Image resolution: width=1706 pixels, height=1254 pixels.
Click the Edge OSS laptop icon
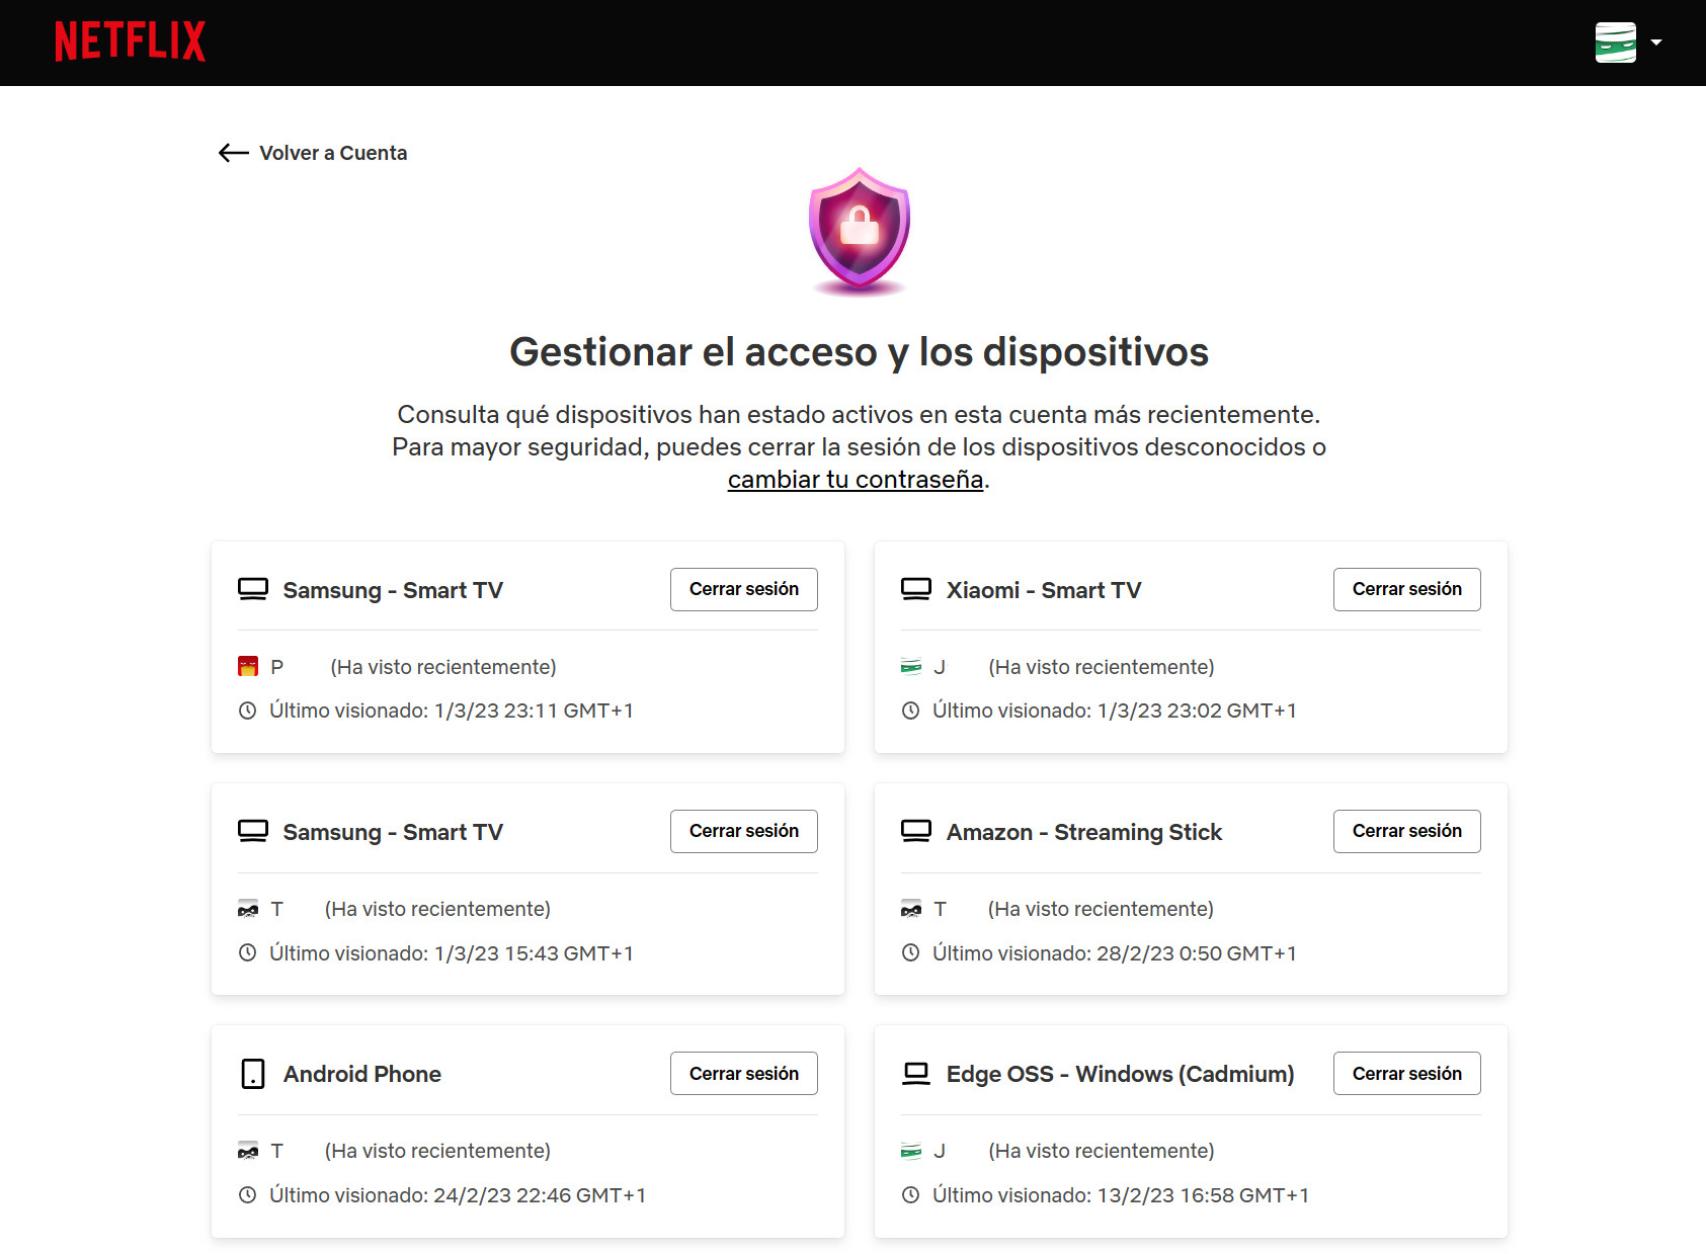[916, 1073]
